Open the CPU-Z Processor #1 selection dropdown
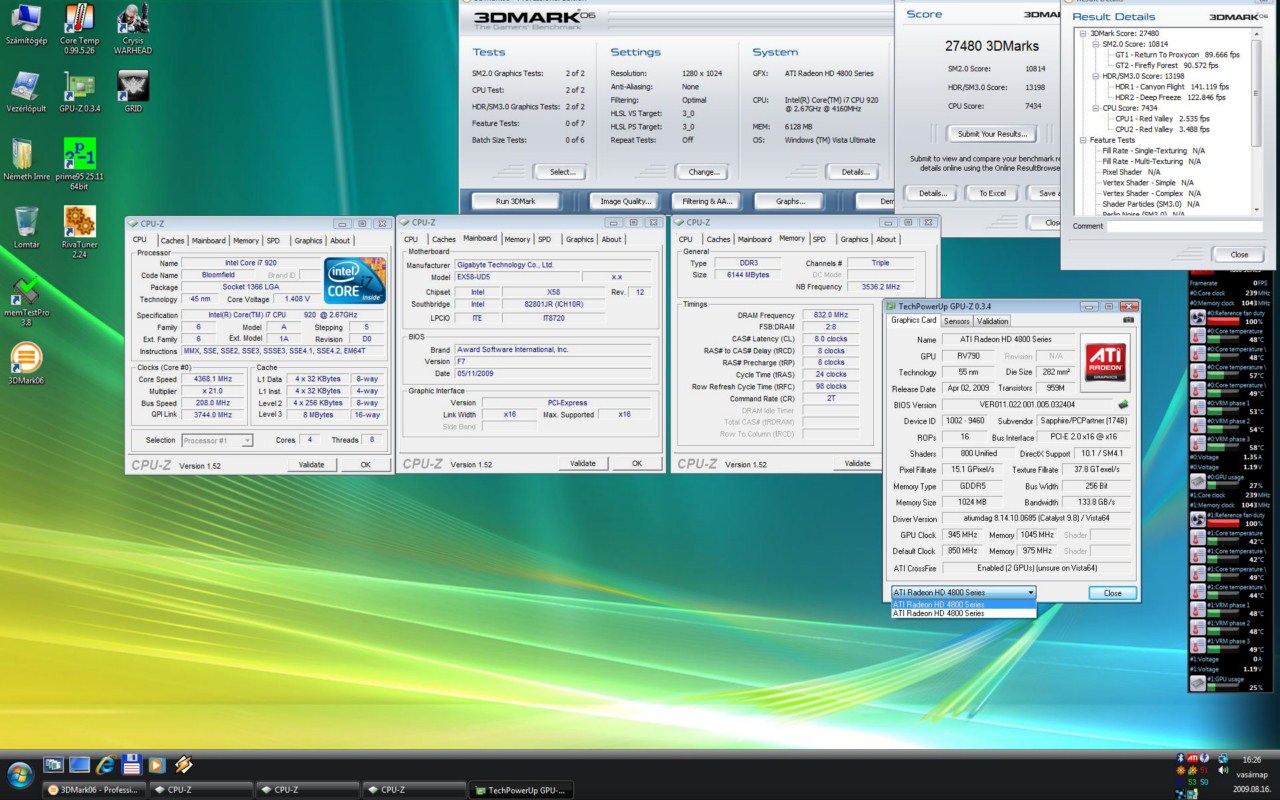Viewport: 1280px width, 800px height. [217, 440]
